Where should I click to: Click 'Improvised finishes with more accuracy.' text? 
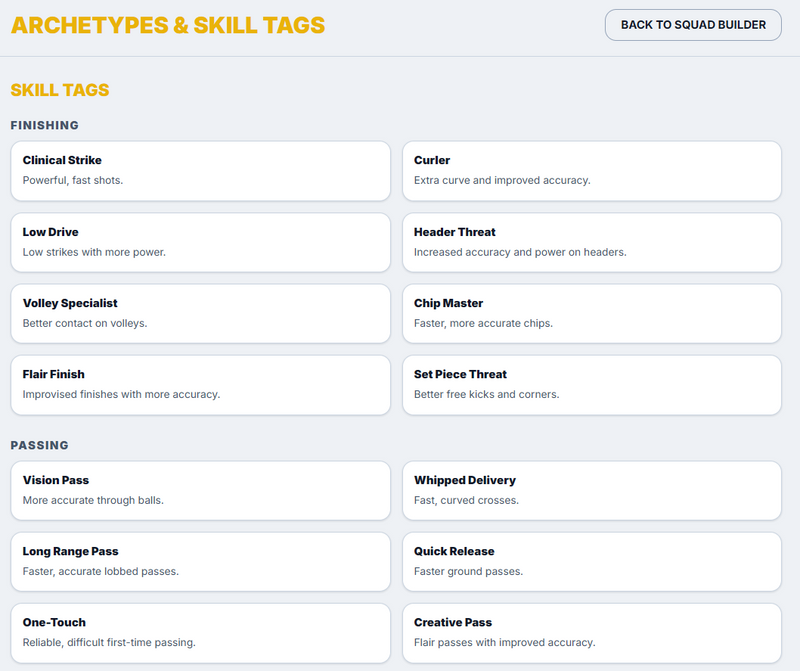point(121,394)
